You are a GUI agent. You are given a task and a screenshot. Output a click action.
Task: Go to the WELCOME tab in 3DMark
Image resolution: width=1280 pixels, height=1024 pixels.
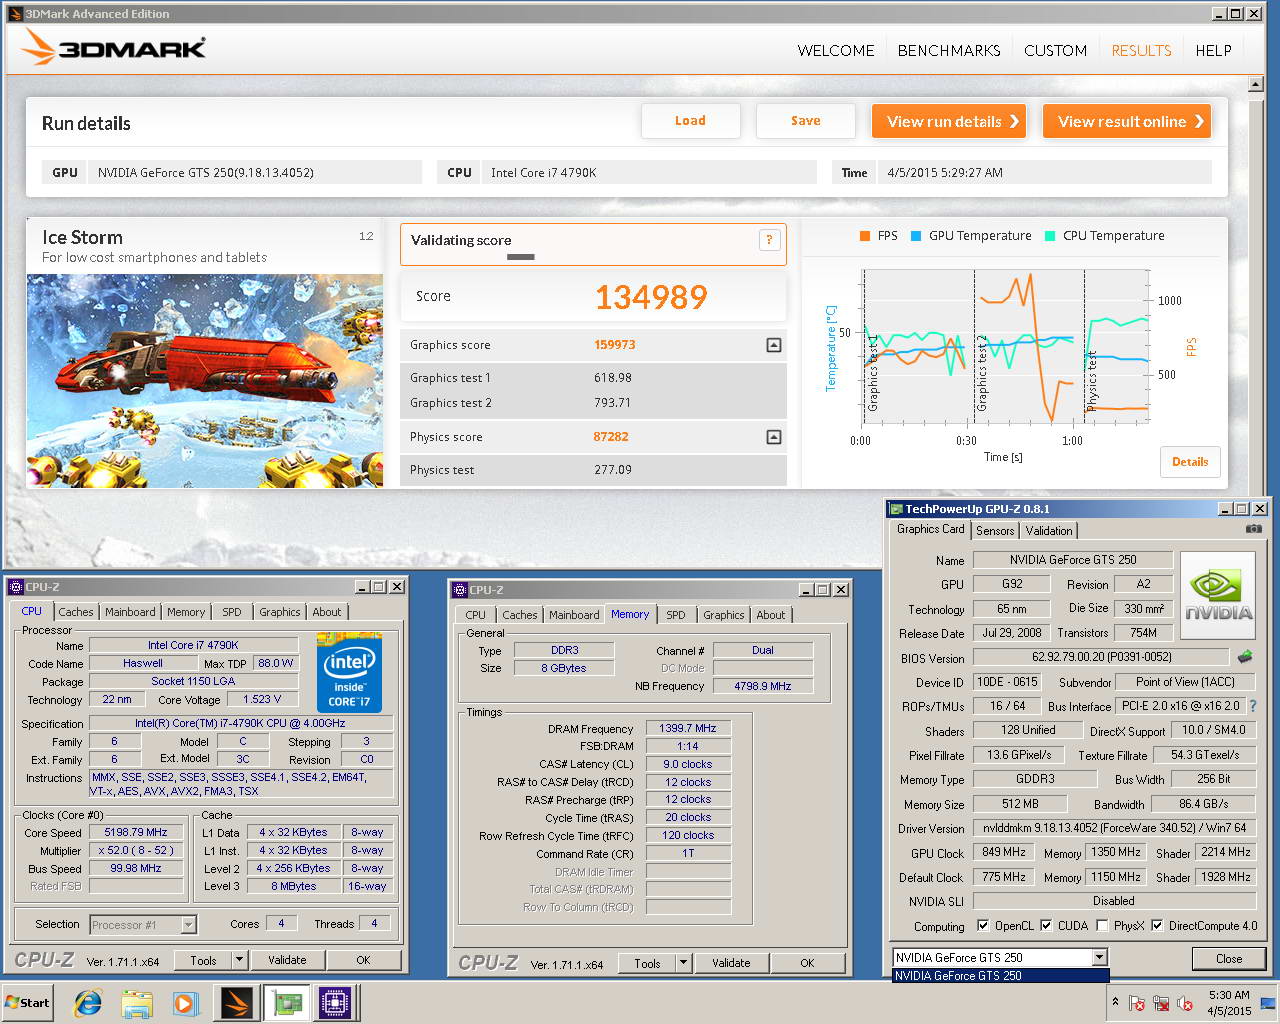pyautogui.click(x=836, y=50)
